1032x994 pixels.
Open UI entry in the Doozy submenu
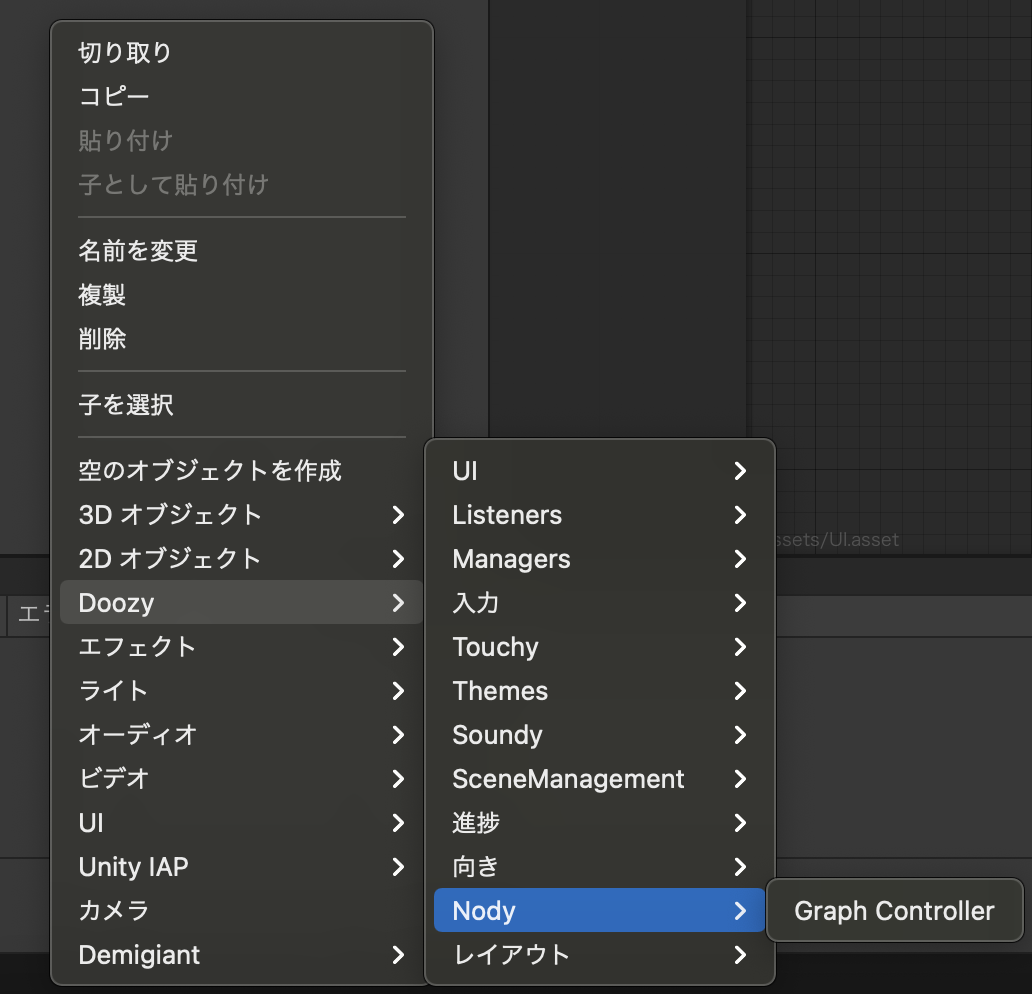point(600,471)
